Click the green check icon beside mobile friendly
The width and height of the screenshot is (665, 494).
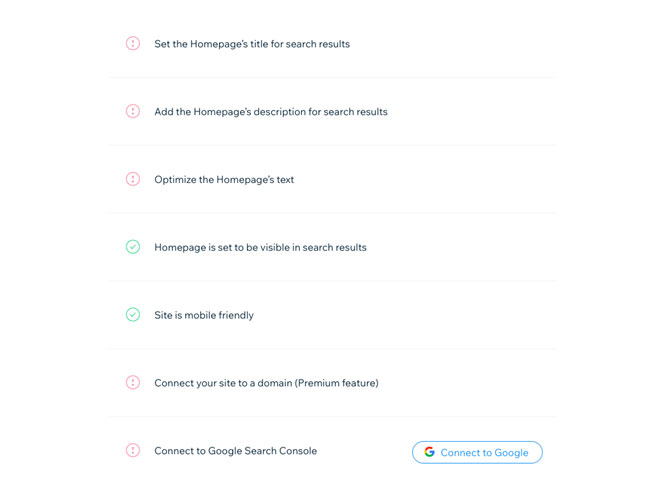point(133,315)
